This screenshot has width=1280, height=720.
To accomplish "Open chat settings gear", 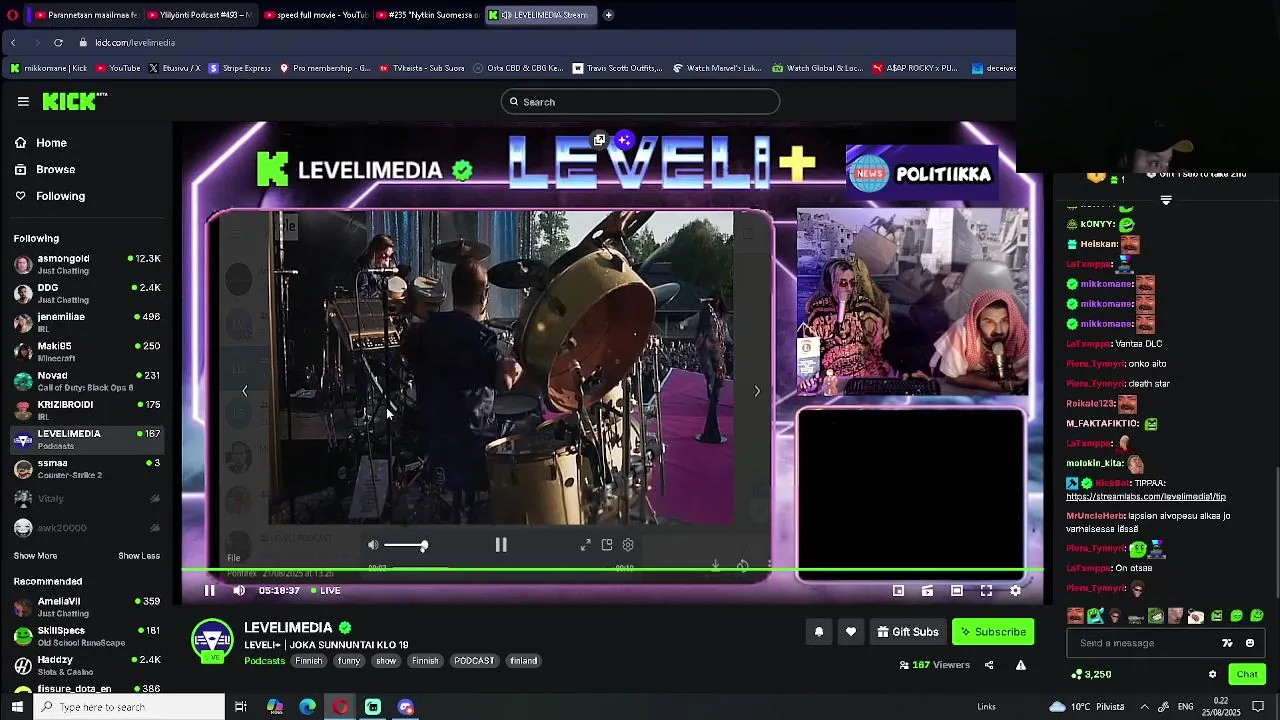I will click(1213, 674).
